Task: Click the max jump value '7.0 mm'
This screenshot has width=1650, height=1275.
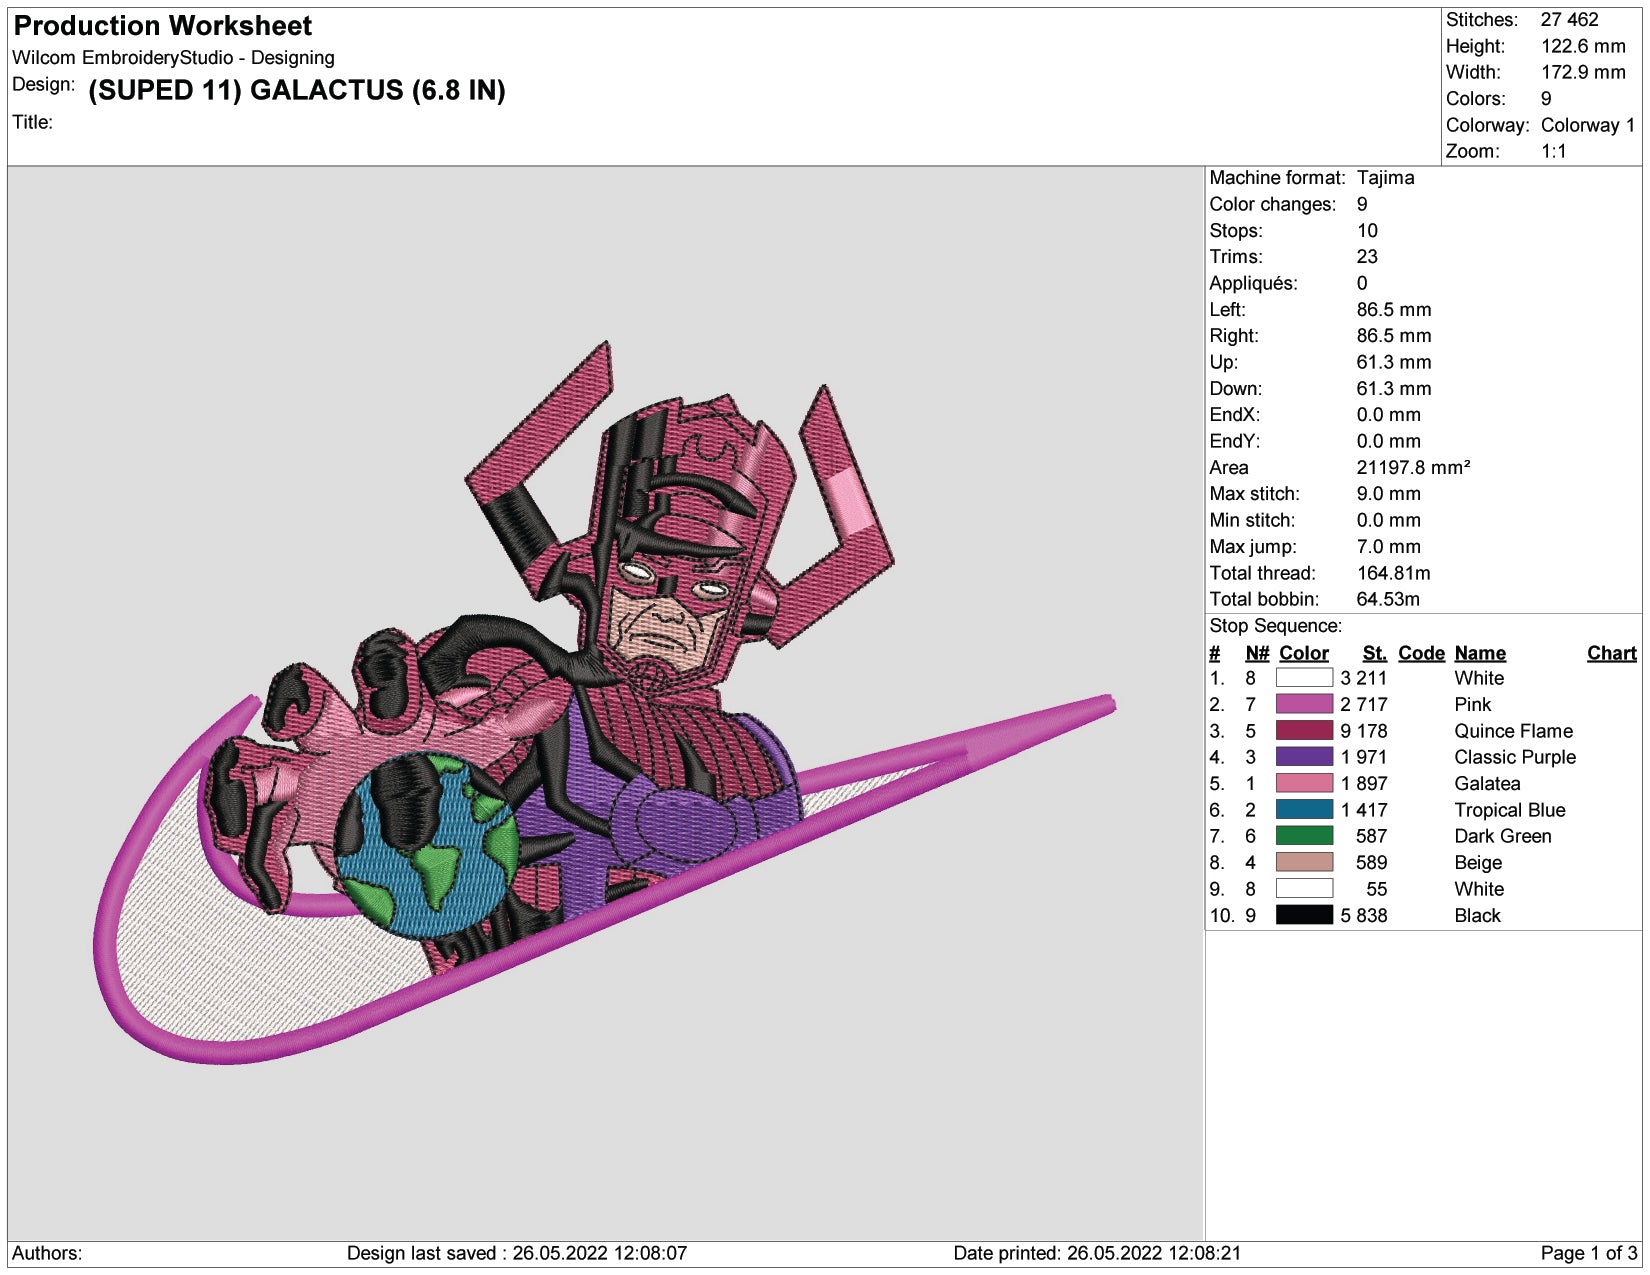Action: pyautogui.click(x=1388, y=547)
